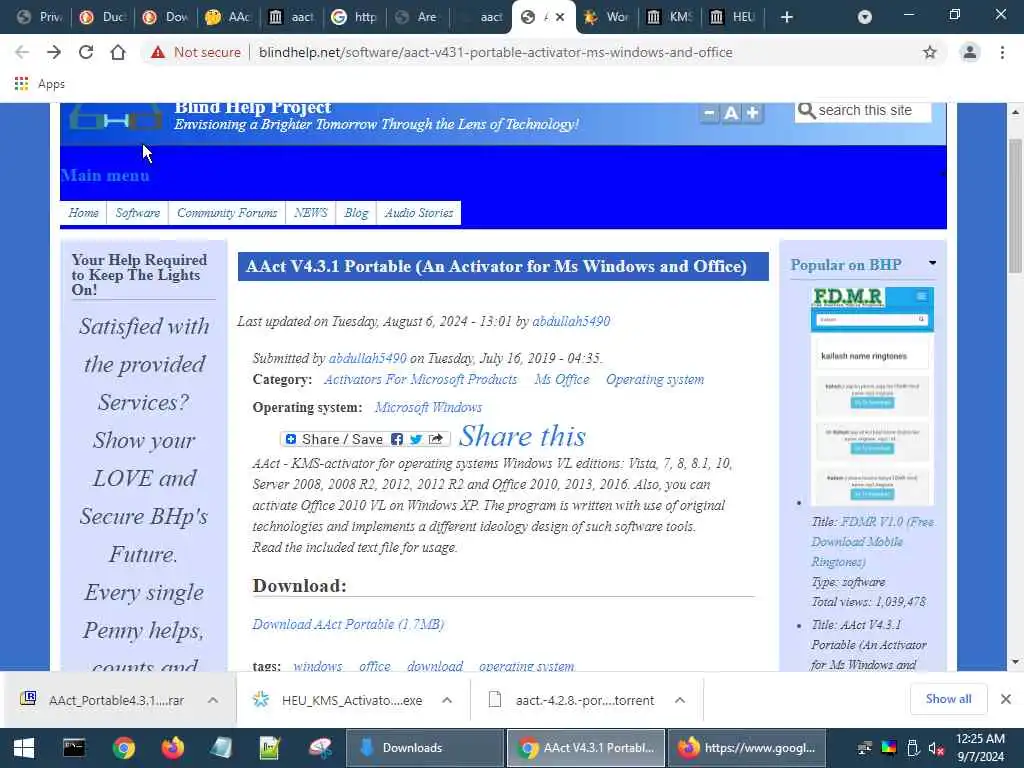Viewport: 1024px width, 768px height.
Task: Open the Home menu item
Action: [x=84, y=213]
